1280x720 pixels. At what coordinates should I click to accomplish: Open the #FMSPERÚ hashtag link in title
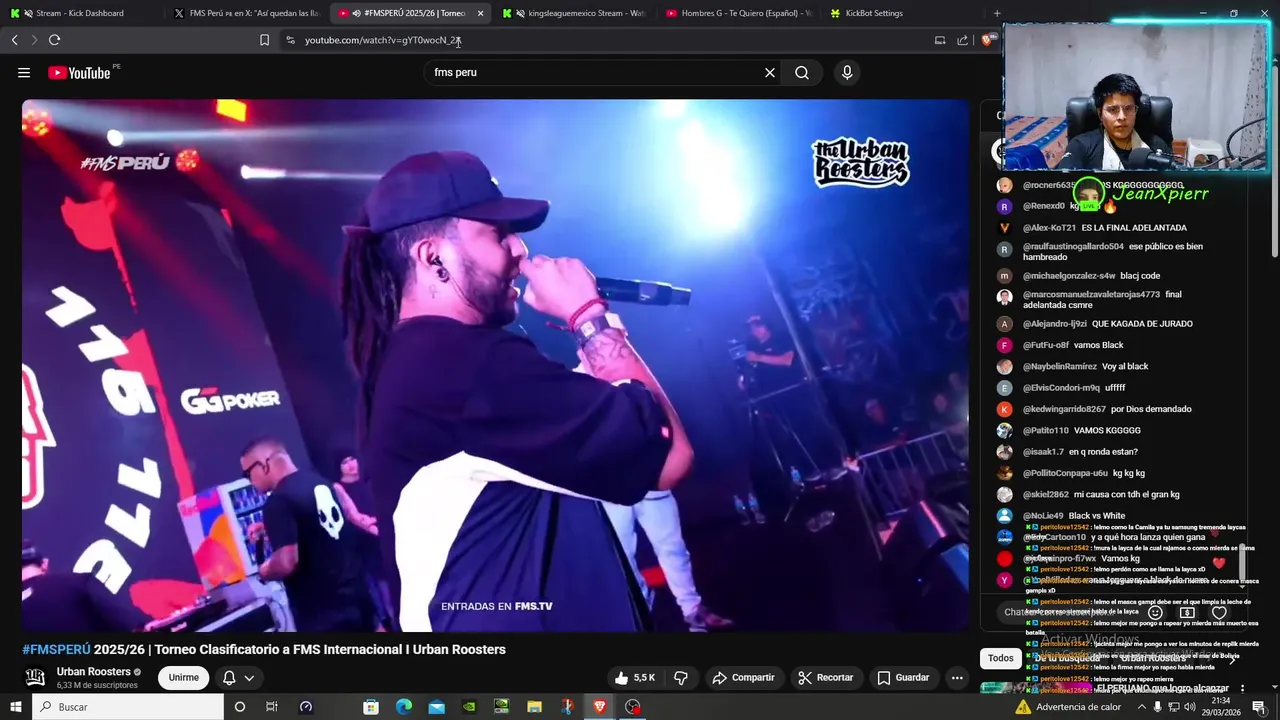(56, 649)
